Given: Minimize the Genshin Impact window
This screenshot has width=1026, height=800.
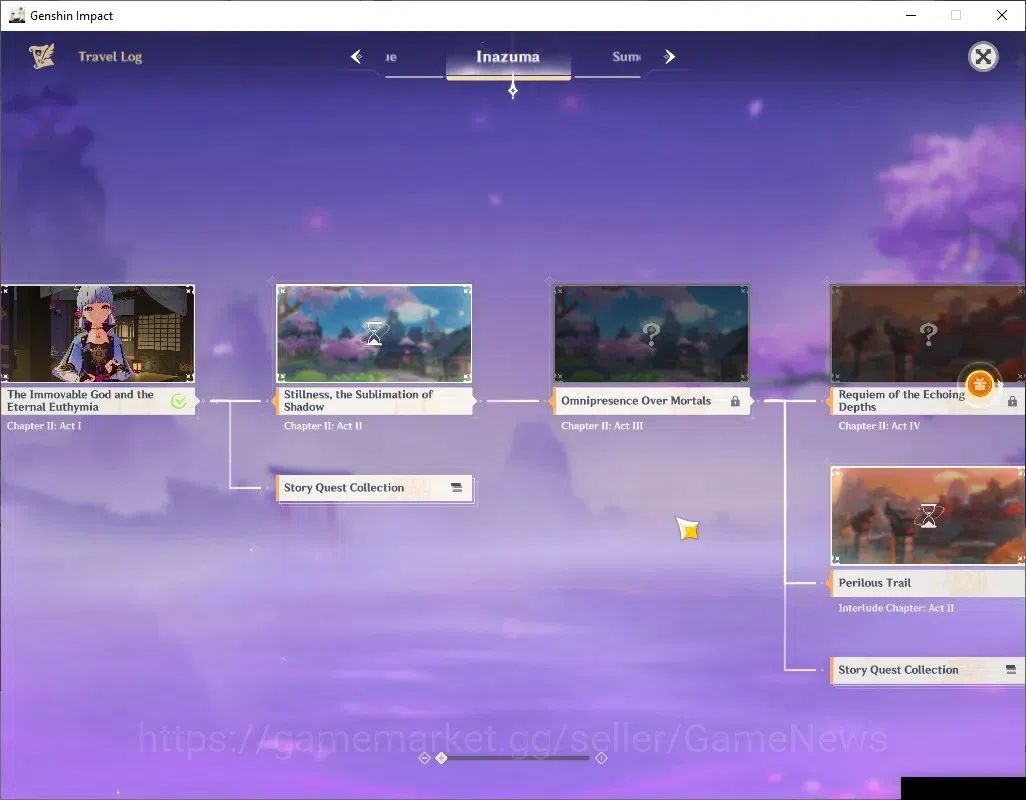Looking at the screenshot, I should pyautogui.click(x=910, y=15).
